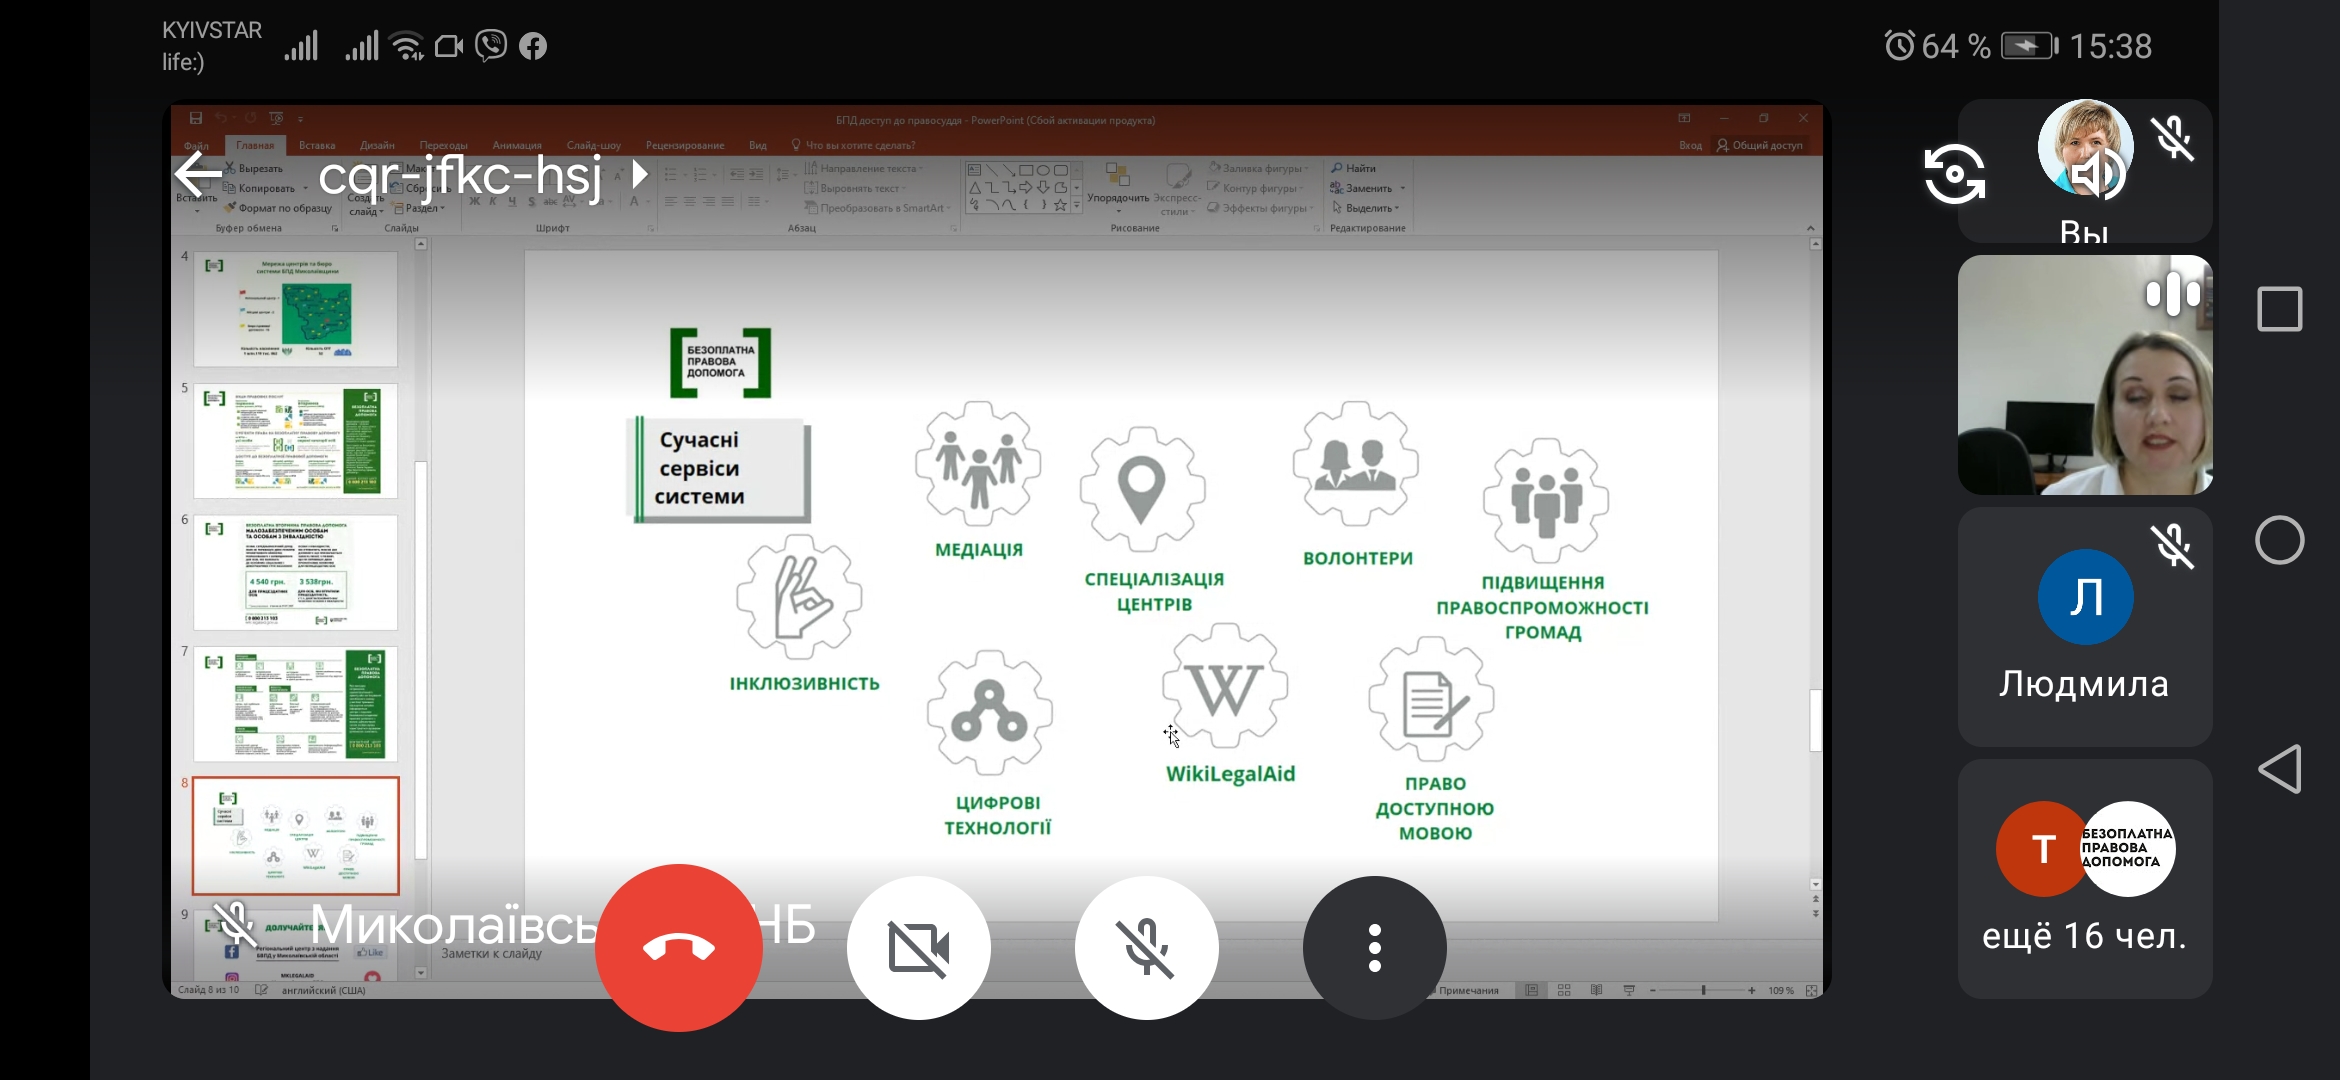
Task: Unmute using the crossed microphone button
Action: point(1146,947)
